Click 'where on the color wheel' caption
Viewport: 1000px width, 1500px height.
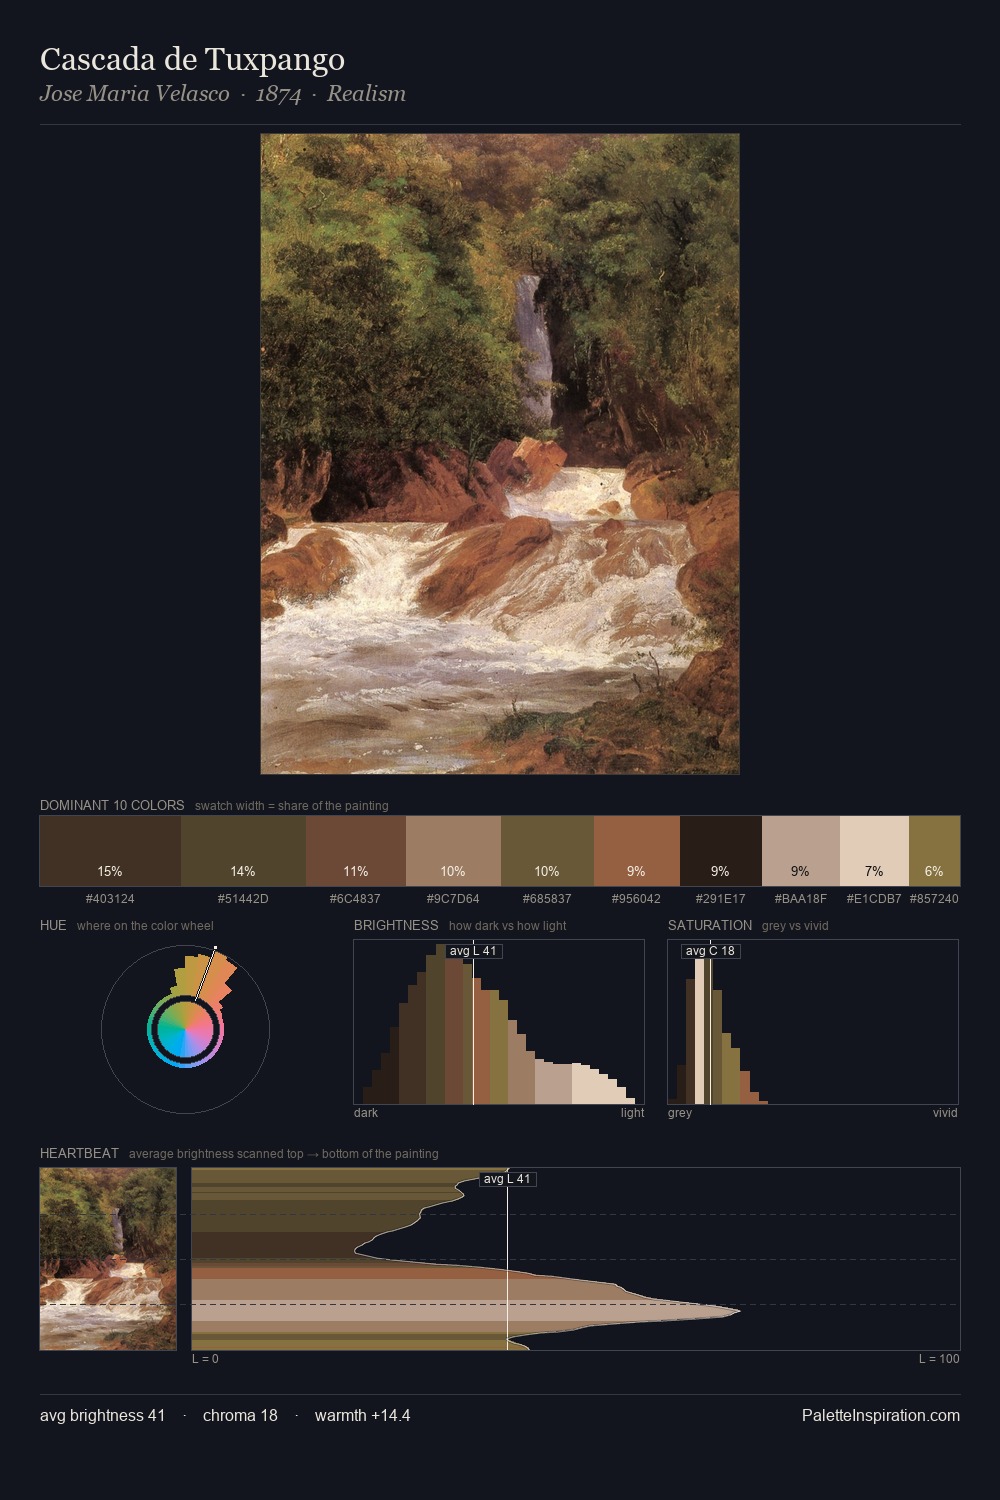tap(145, 926)
